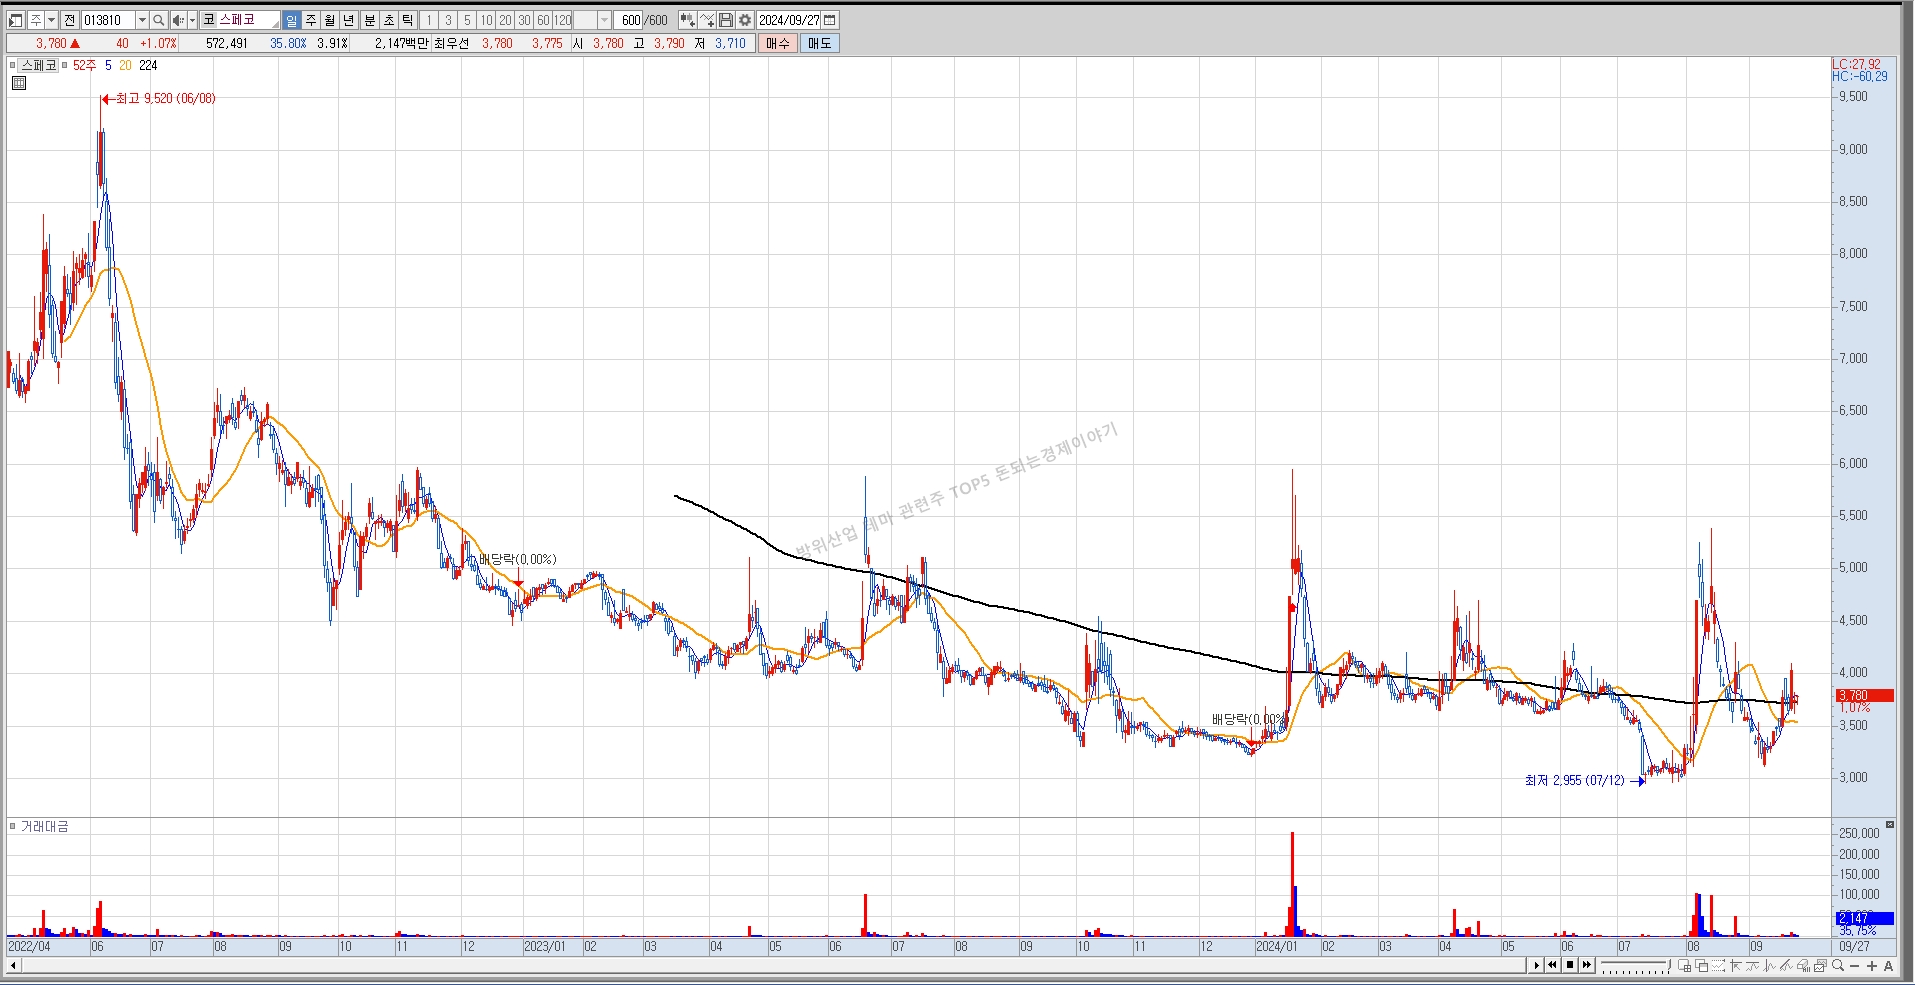The width and height of the screenshot is (1915, 985).
Task: Click the add candlestick chart icon
Action: coord(688,20)
